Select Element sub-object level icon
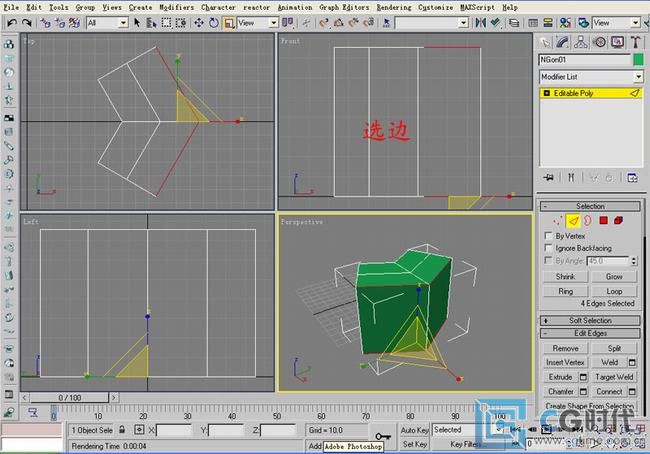 [x=618, y=221]
